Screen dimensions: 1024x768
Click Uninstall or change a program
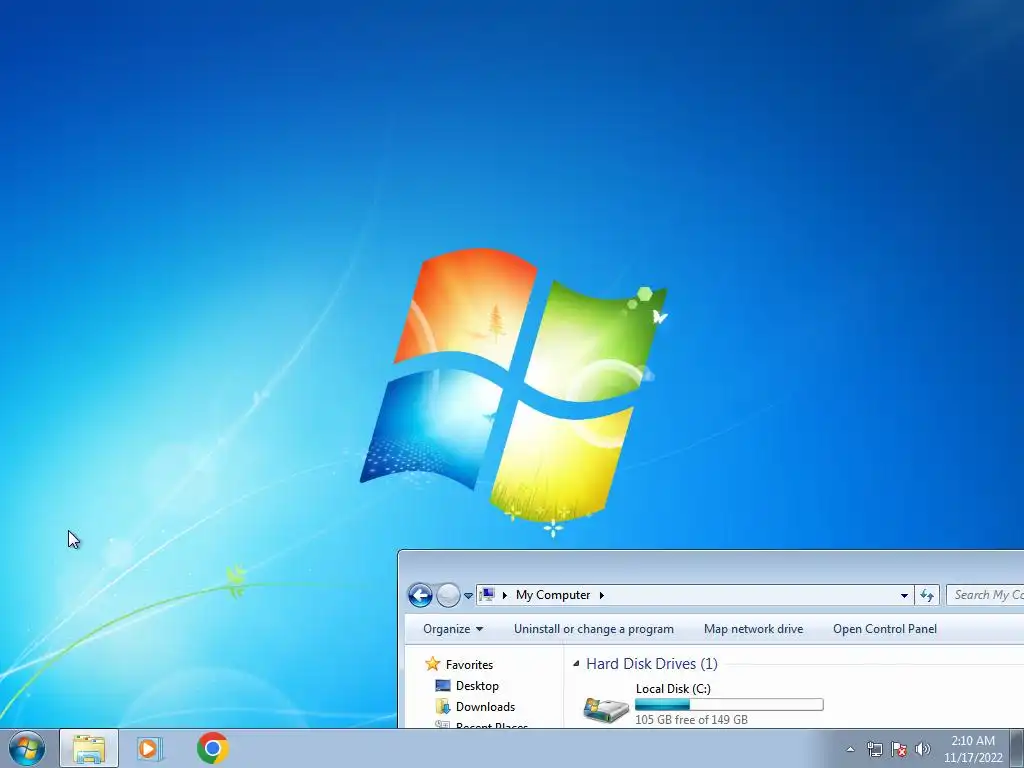click(x=594, y=629)
